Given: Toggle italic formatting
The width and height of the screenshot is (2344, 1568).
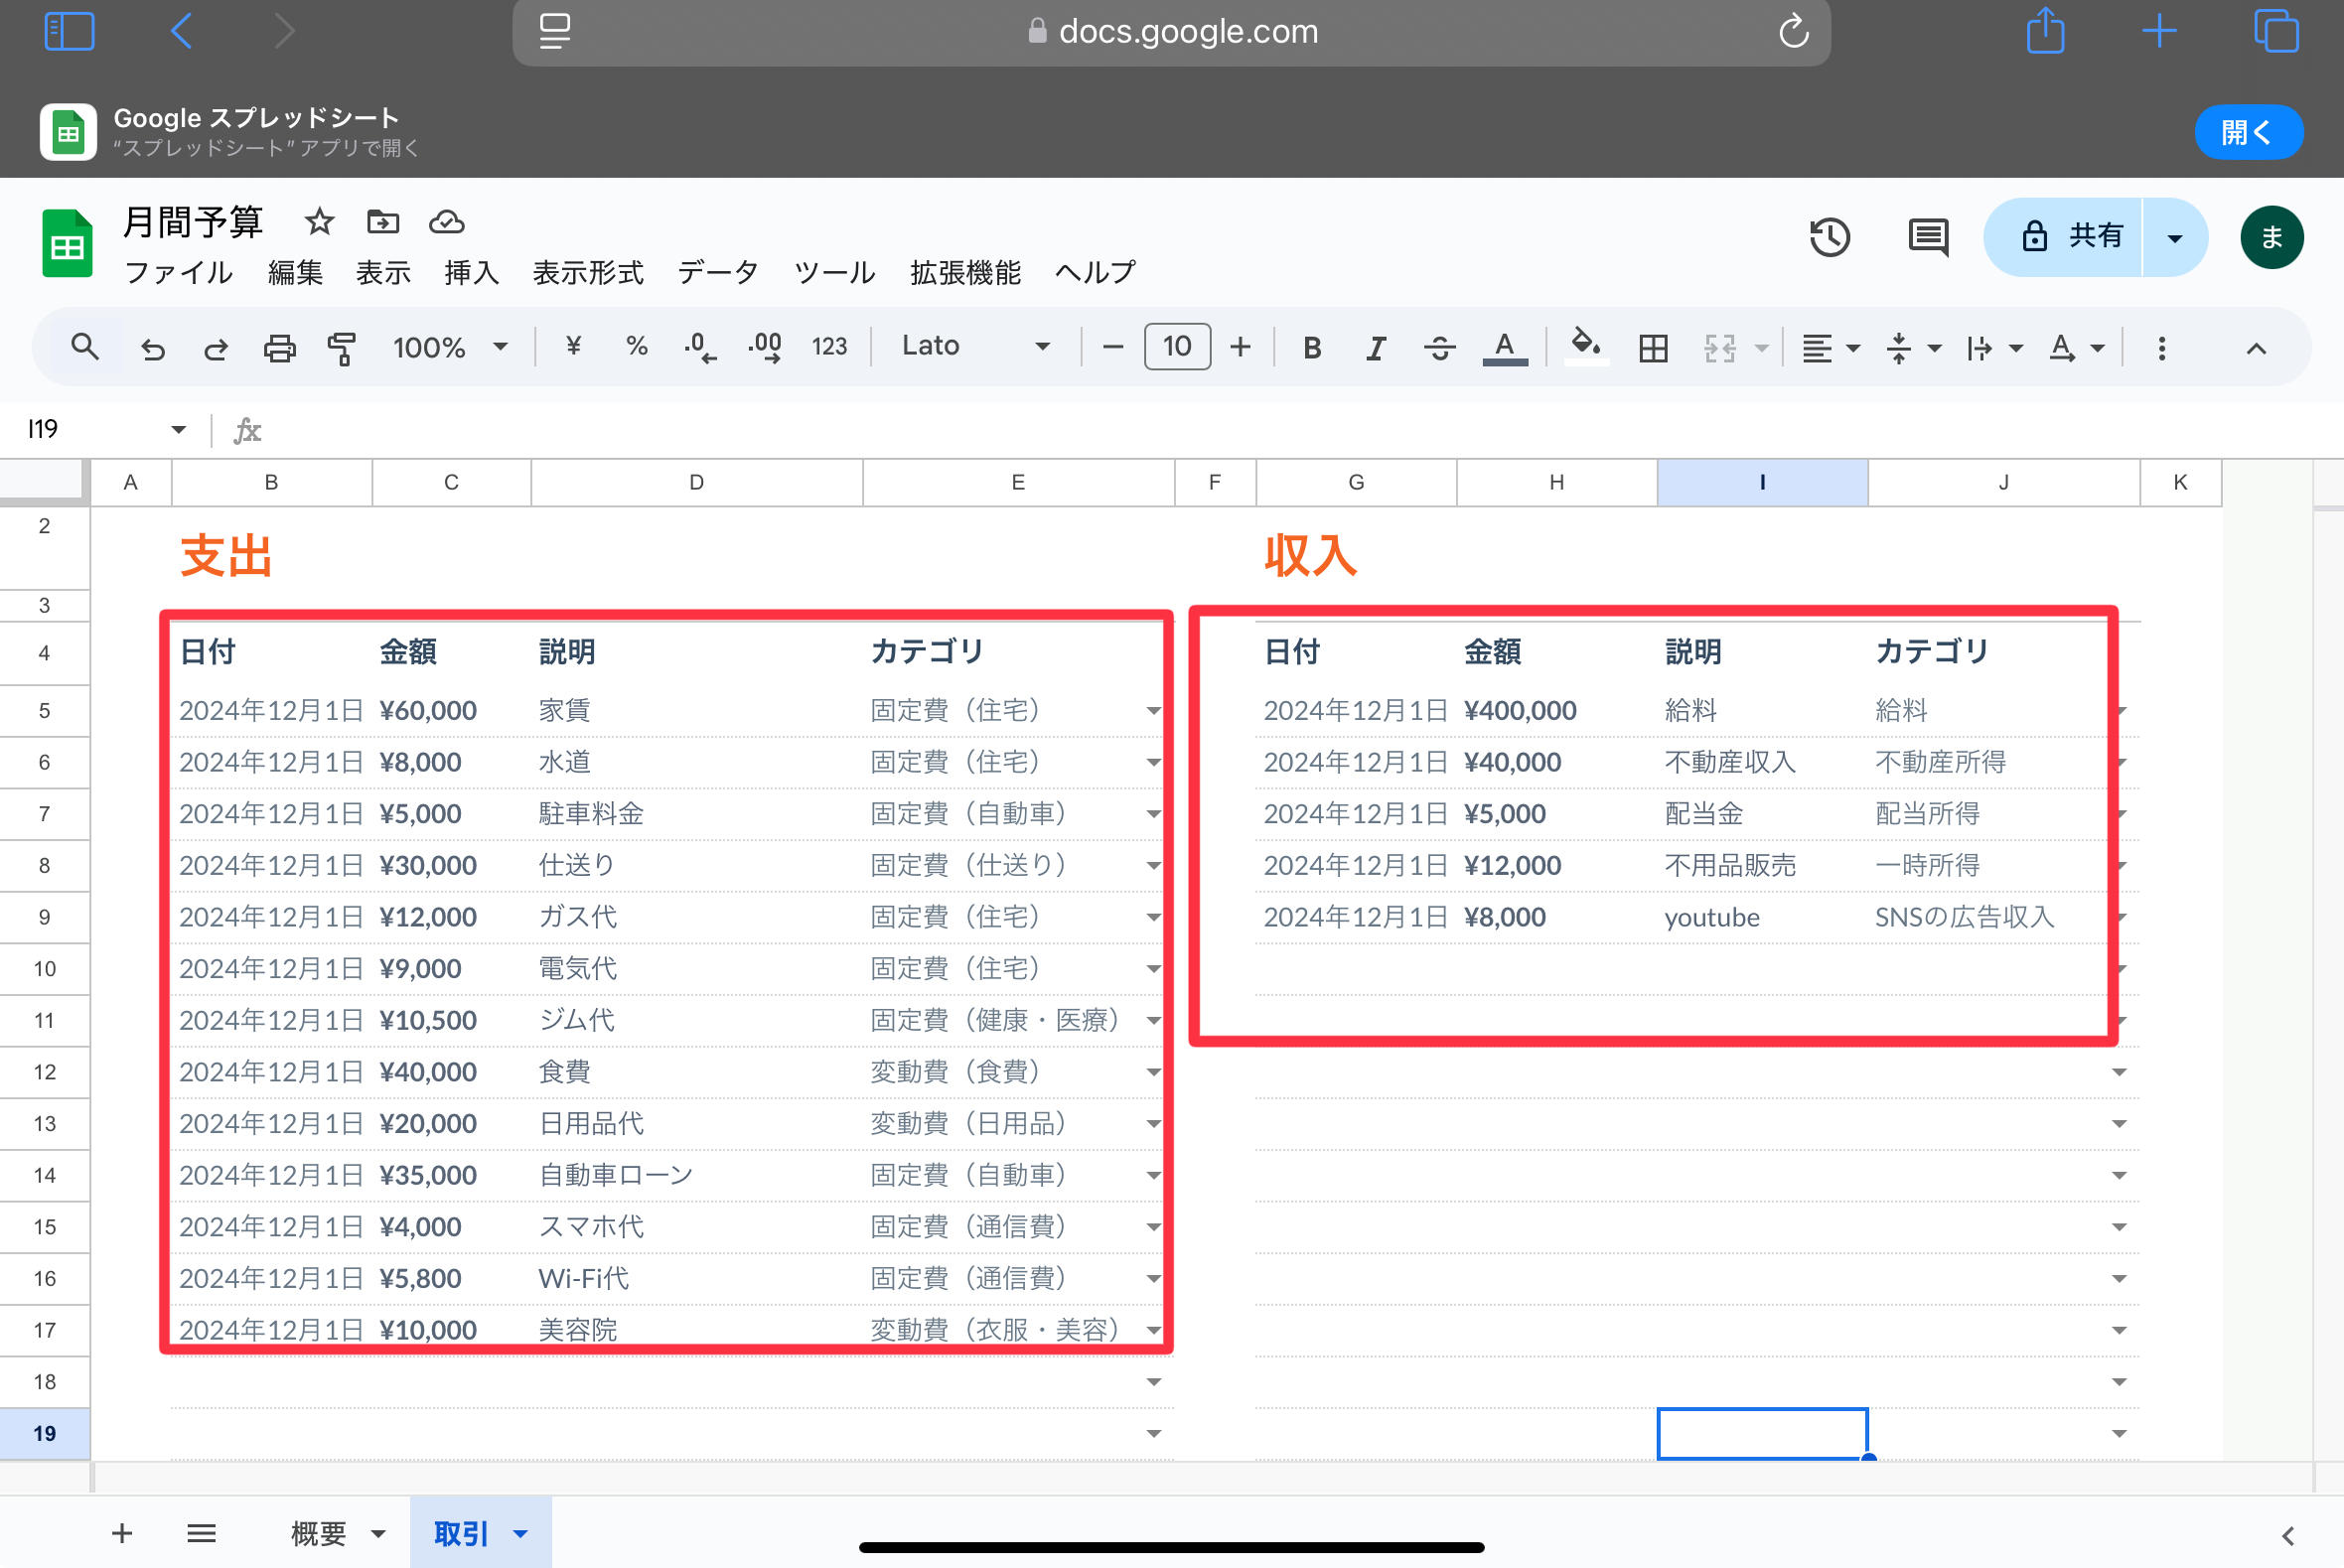Looking at the screenshot, I should pyautogui.click(x=1375, y=348).
